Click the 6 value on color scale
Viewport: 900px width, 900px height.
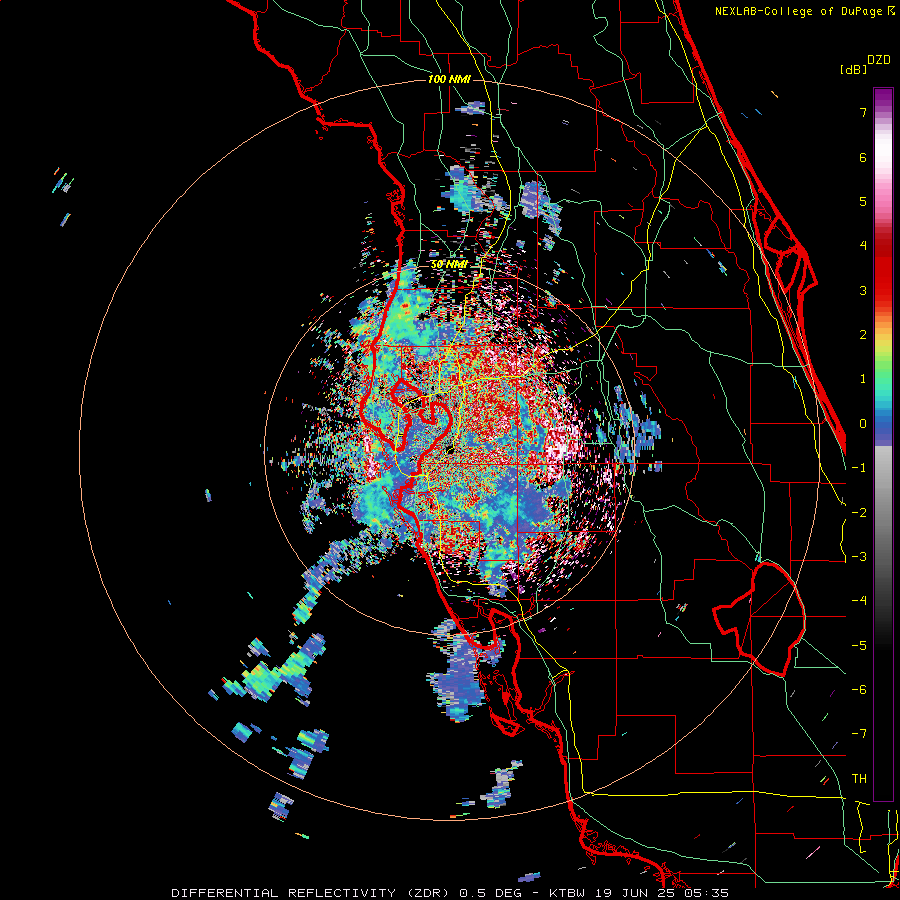click(x=863, y=157)
